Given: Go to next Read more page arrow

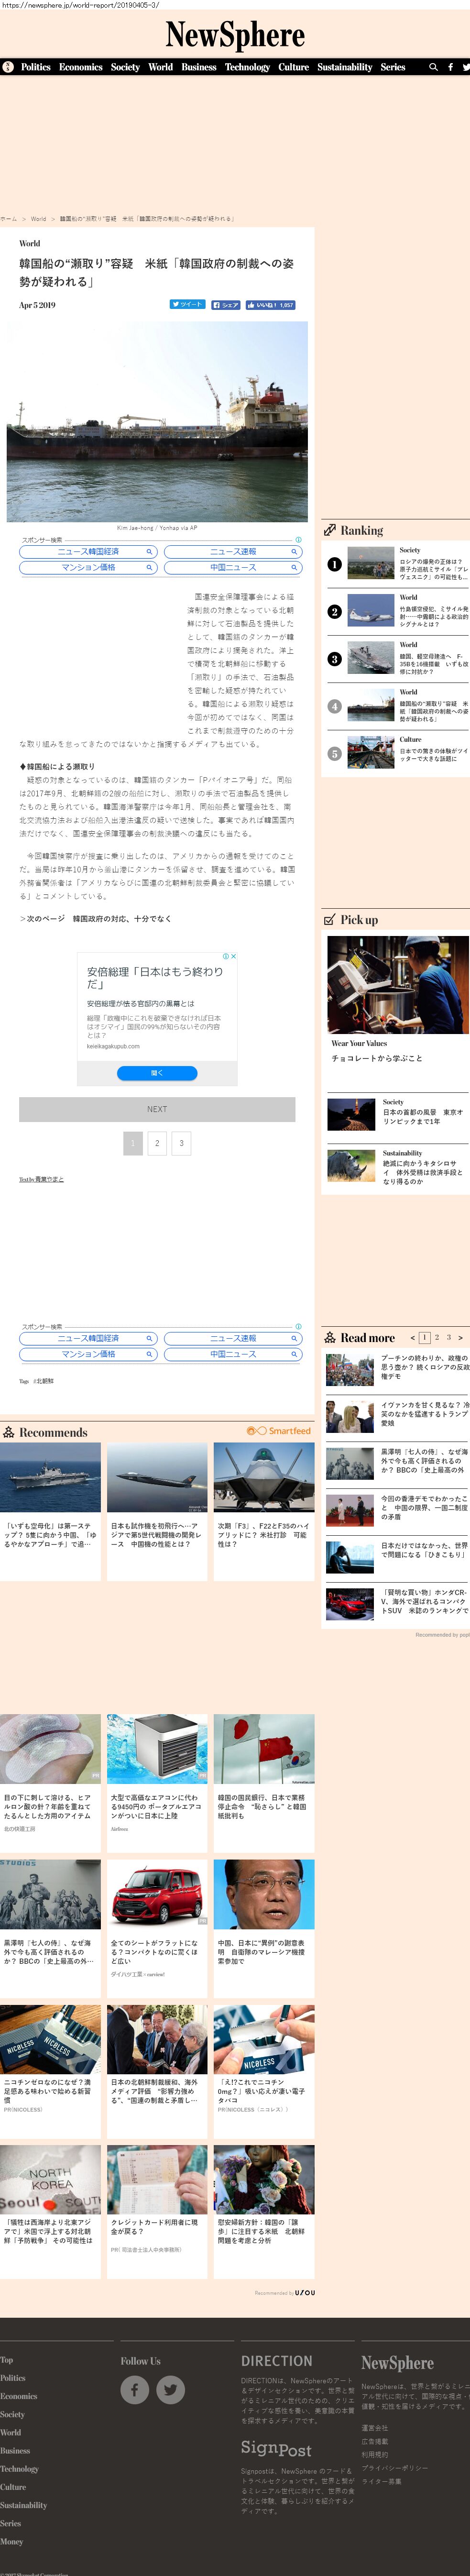Looking at the screenshot, I should click(x=460, y=1337).
